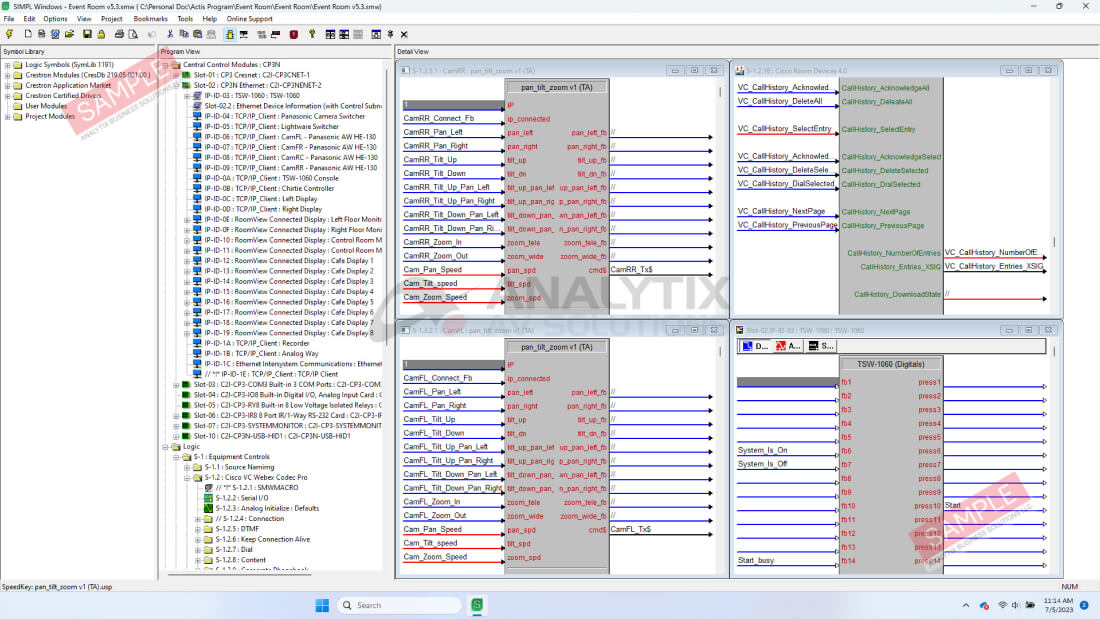Show hidden system tray icons with the chevron
Image resolution: width=1100 pixels, height=619 pixels.
click(x=966, y=605)
